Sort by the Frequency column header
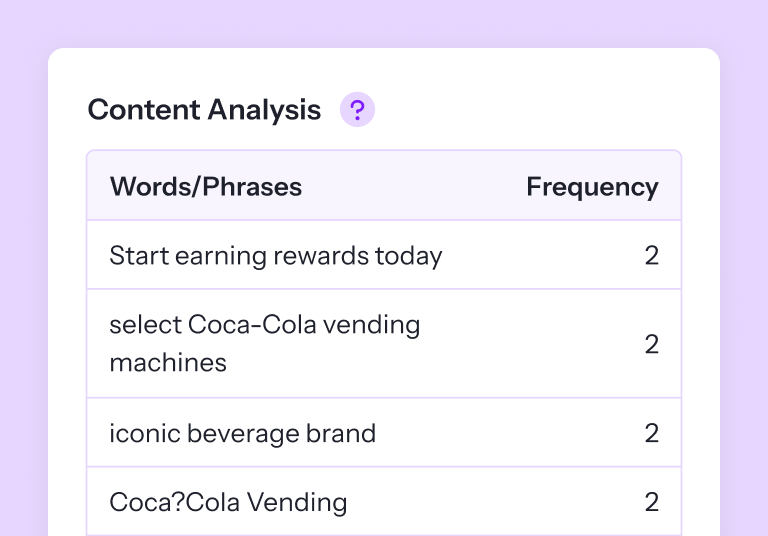This screenshot has height=536, width=768. point(592,187)
